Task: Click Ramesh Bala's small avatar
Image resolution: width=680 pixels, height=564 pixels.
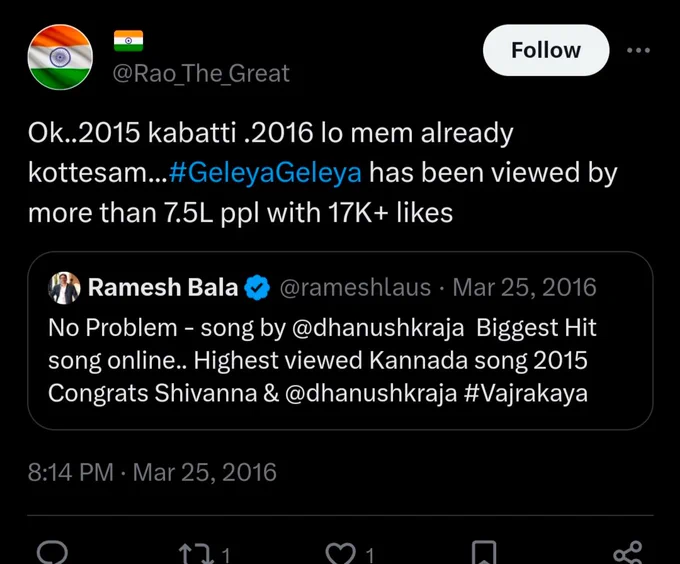Action: (64, 288)
